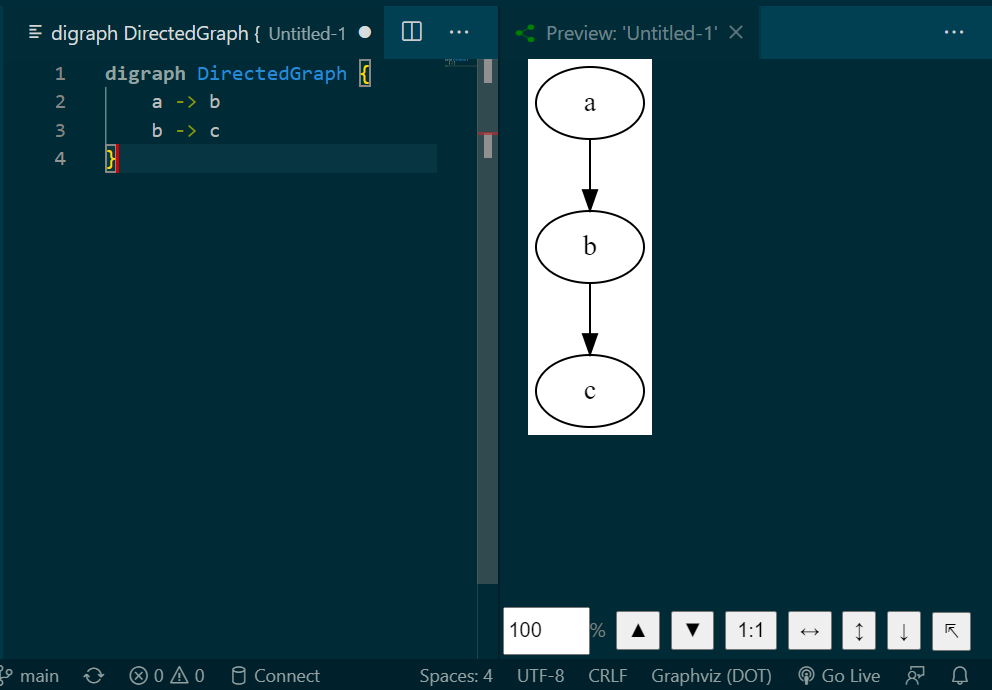Viewport: 992px width, 690px height.
Task: Close the Preview 'Untitled-1' tab
Action: (x=736, y=33)
